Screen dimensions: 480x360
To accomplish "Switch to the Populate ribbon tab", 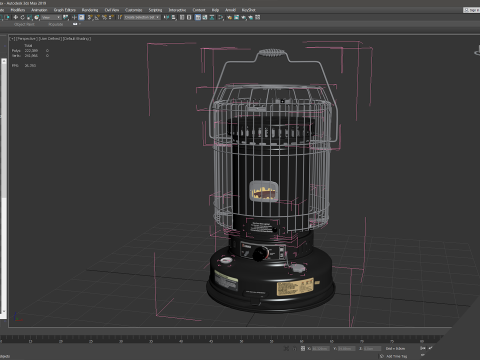I will pos(56,24).
